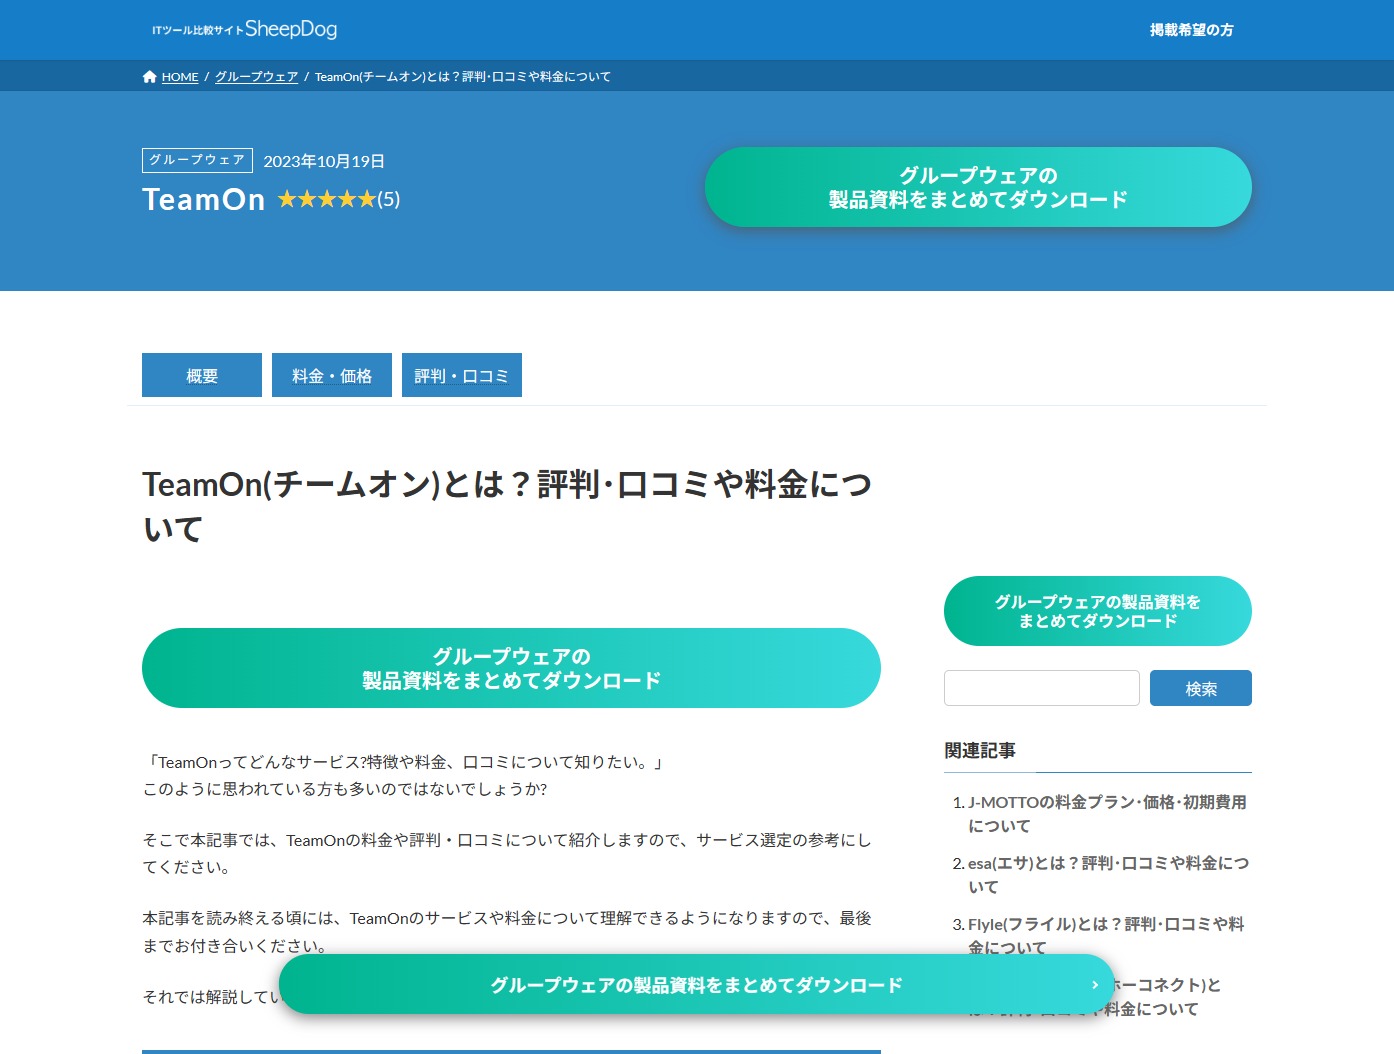This screenshot has height=1054, width=1394.
Task: Open the esa(エサ) related article
Action: (1107, 874)
